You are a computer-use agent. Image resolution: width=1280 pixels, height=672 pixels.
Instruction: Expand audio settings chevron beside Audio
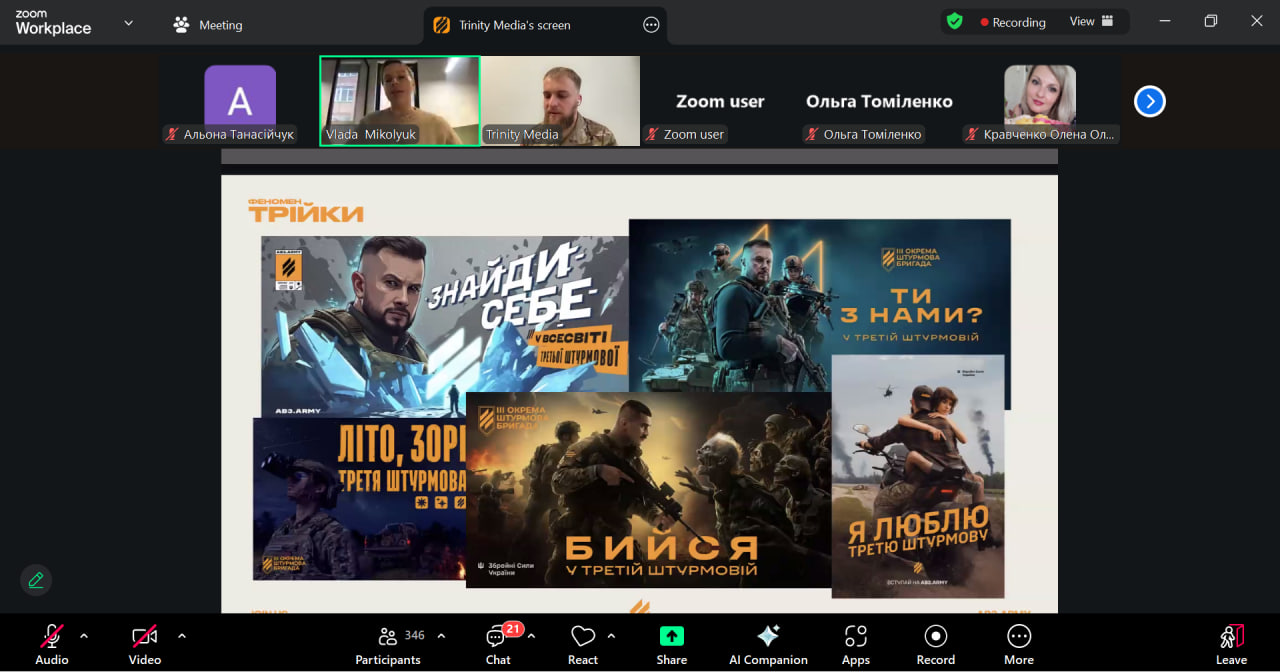pyautogui.click(x=84, y=635)
